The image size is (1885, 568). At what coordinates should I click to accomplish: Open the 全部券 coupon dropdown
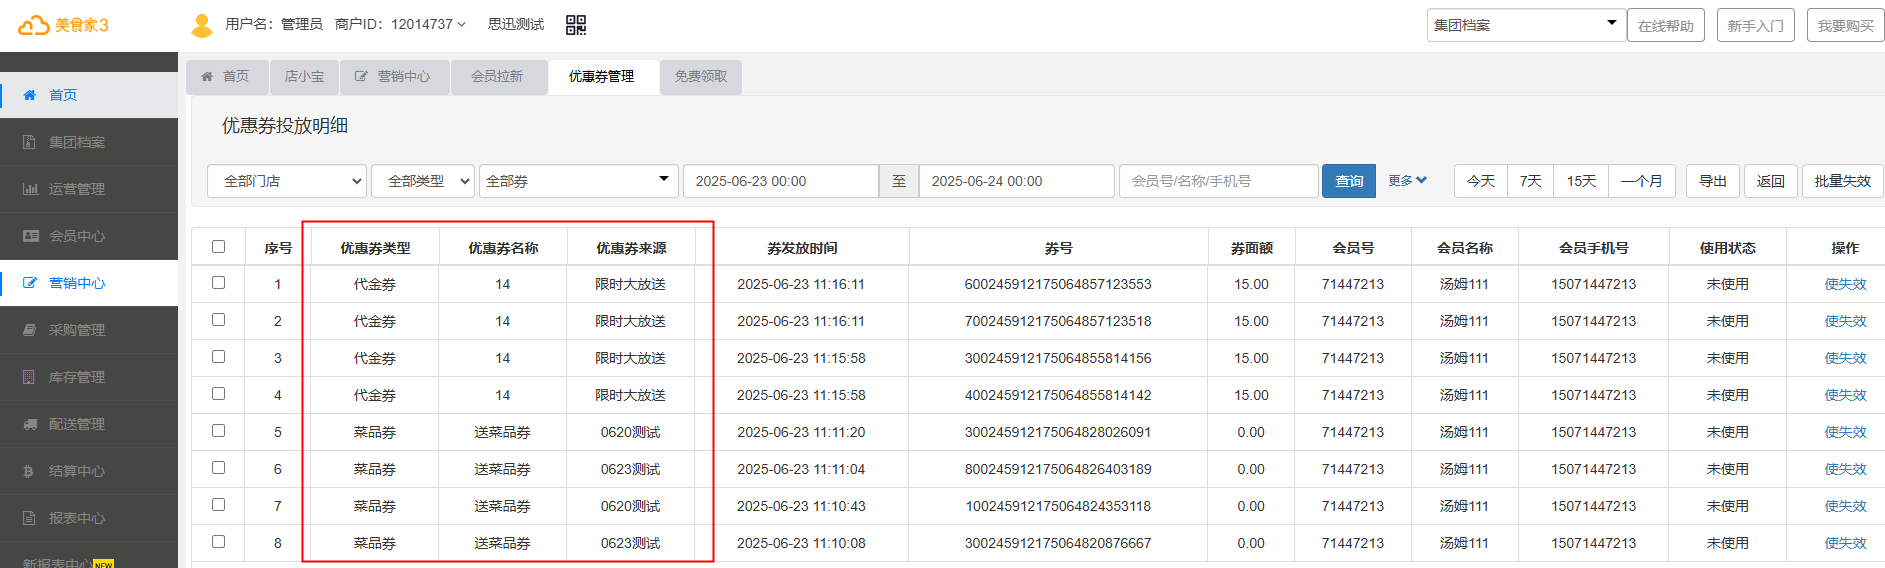click(x=578, y=181)
